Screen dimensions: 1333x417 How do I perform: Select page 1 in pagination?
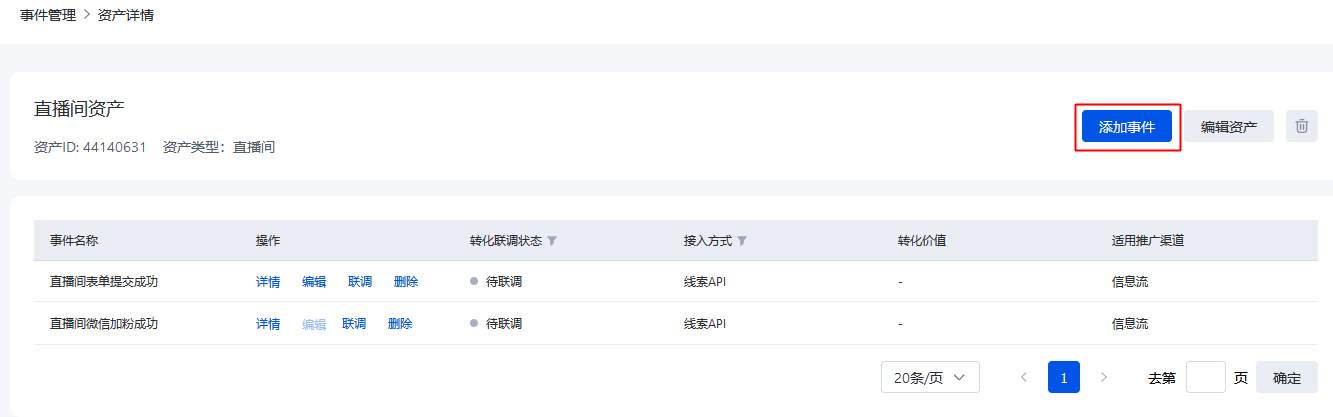tap(1064, 377)
